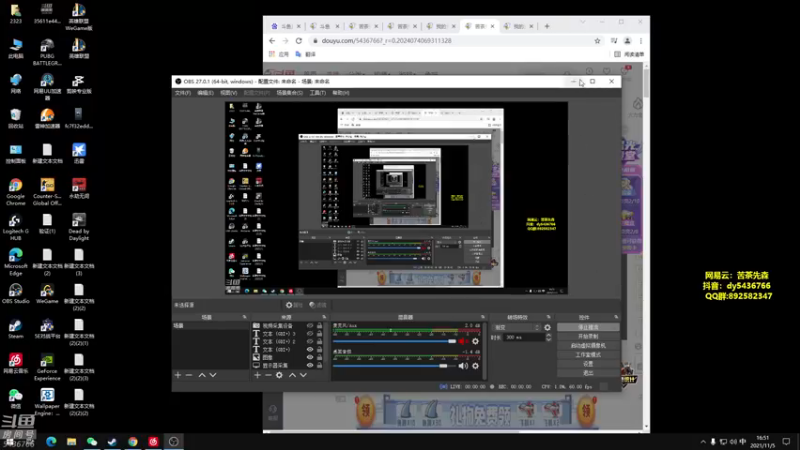
Task: Toggle visibility of 文本 (GDI+) 2 source
Action: point(310,341)
